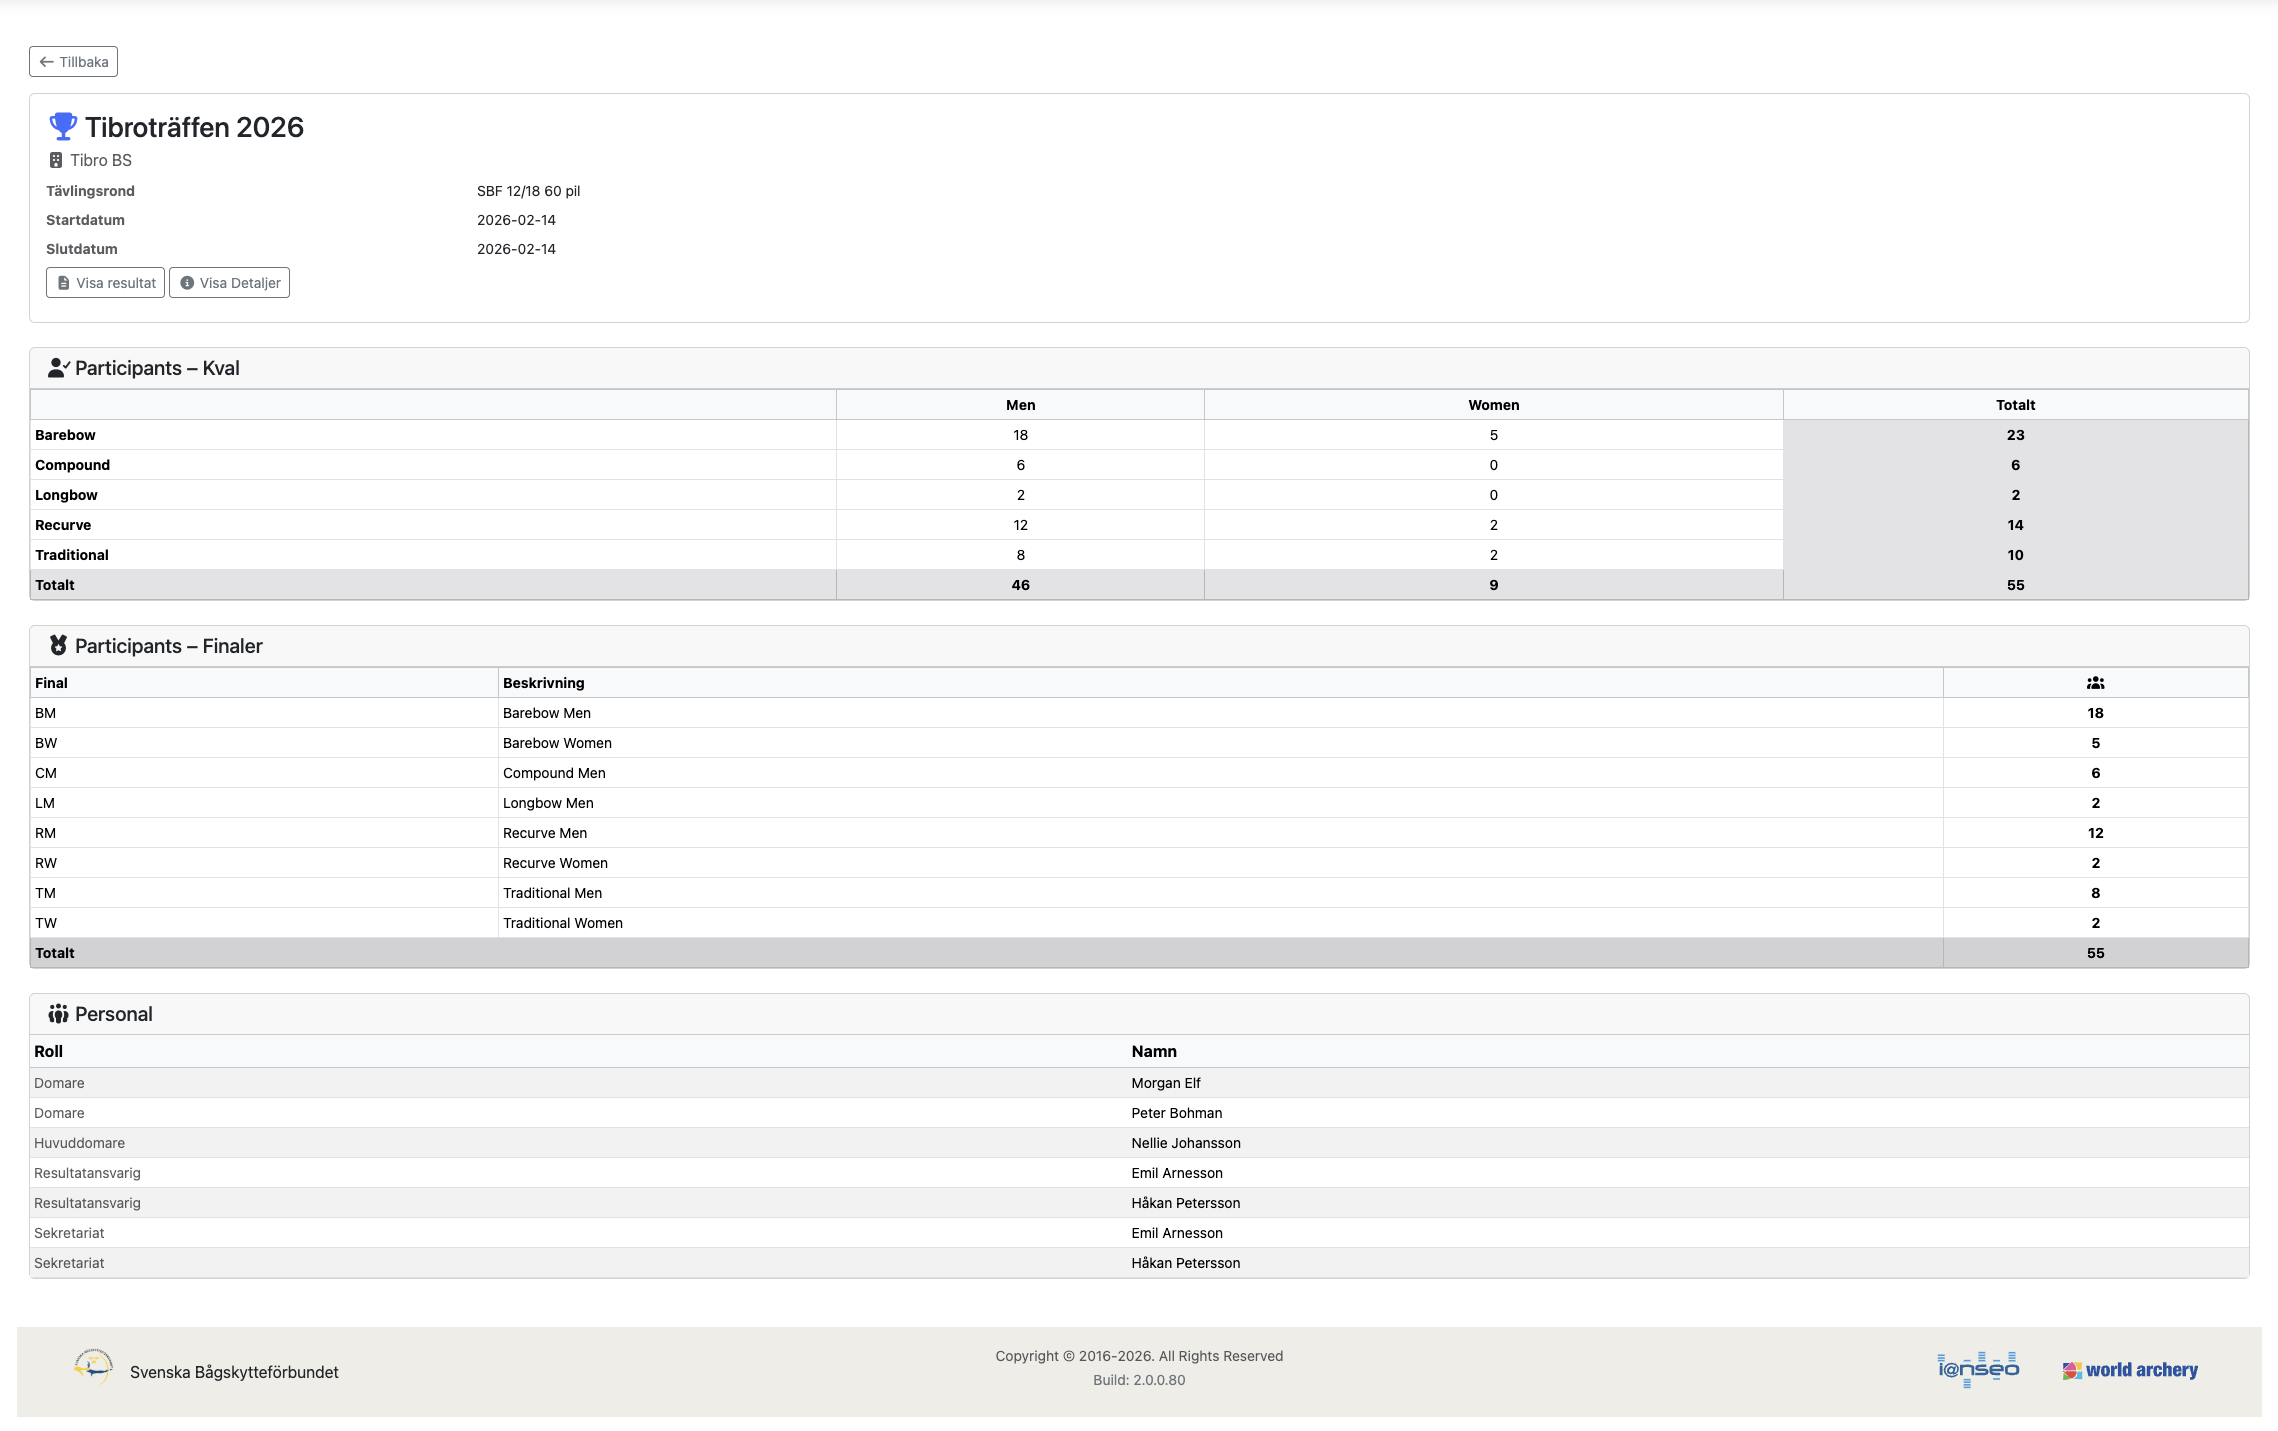This screenshot has height=1431, width=2278.
Task: Click the Ianseo logo in footer
Action: [x=1977, y=1369]
